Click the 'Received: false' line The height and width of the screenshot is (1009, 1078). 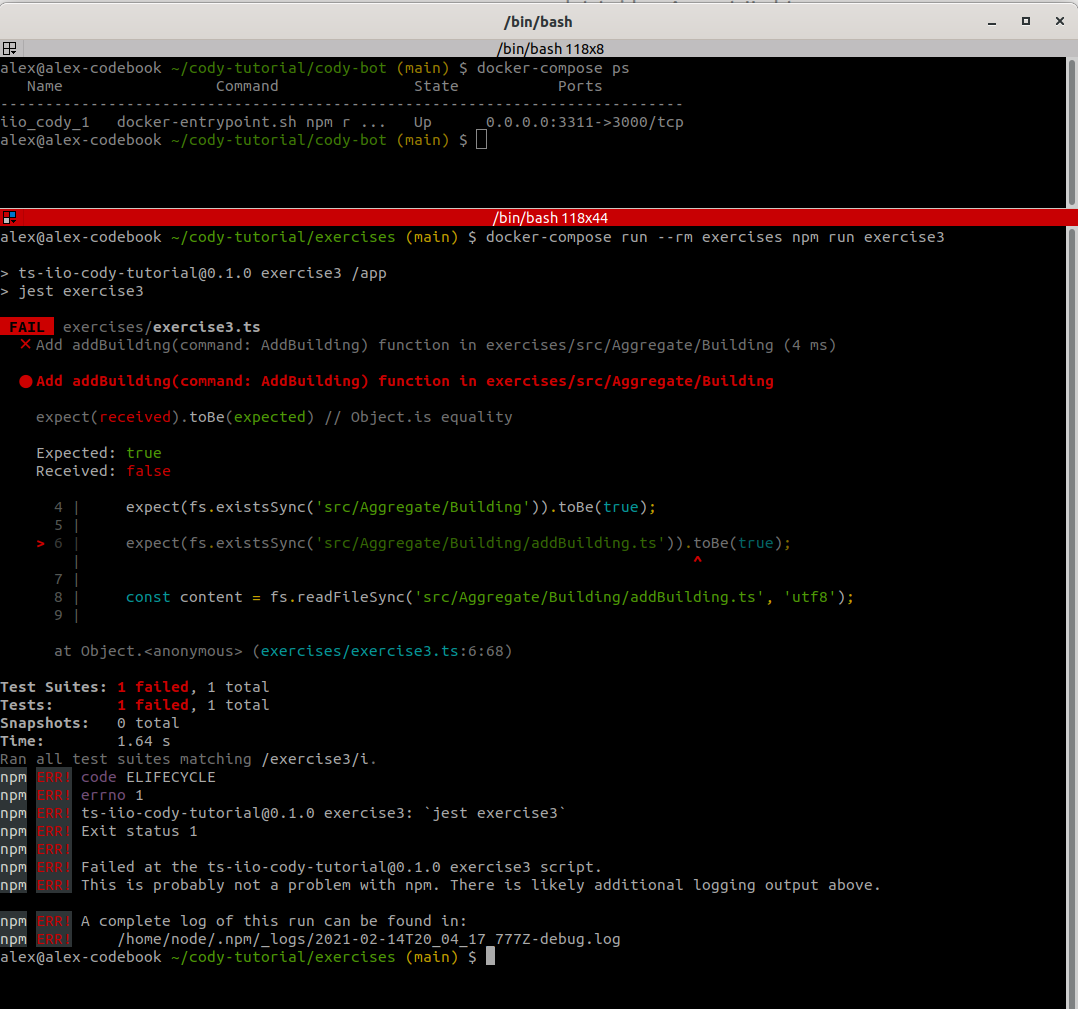click(103, 471)
